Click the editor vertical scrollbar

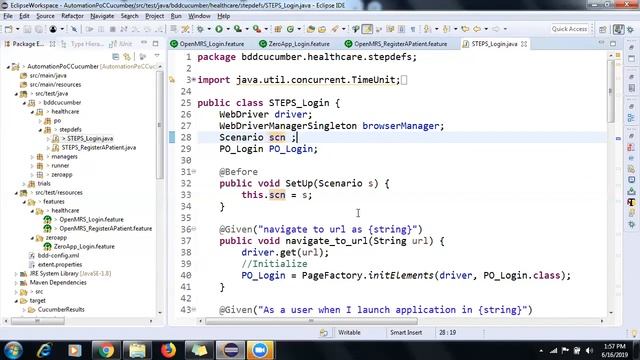[611, 92]
